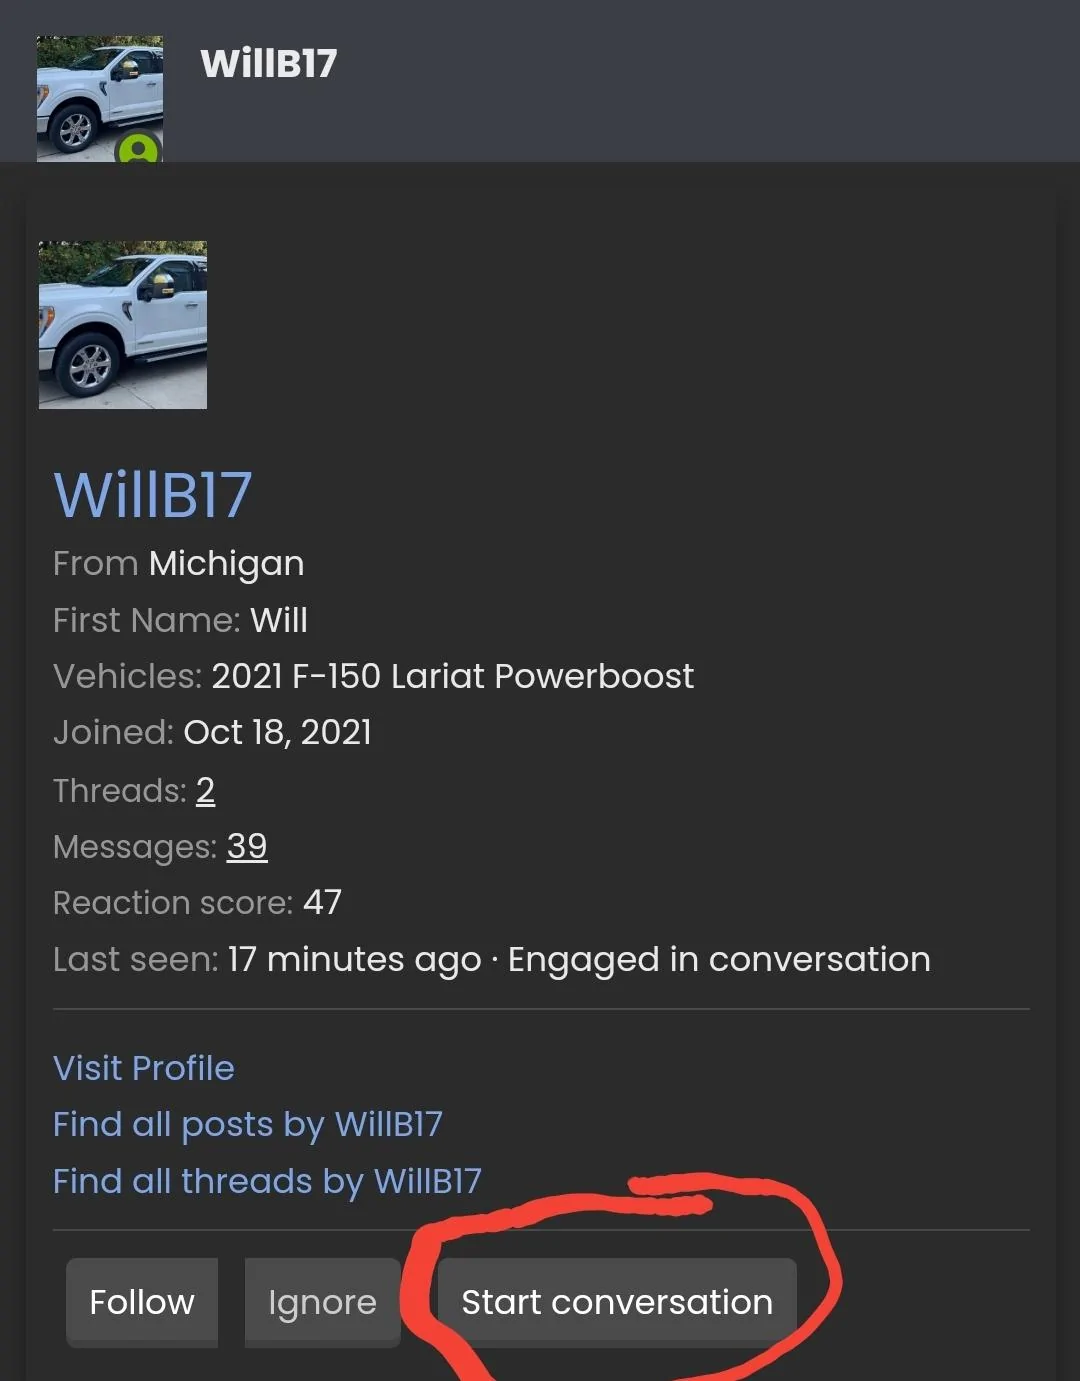Image resolution: width=1080 pixels, height=1381 pixels.
Task: Click the WillB17 title in the header
Action: 268,64
